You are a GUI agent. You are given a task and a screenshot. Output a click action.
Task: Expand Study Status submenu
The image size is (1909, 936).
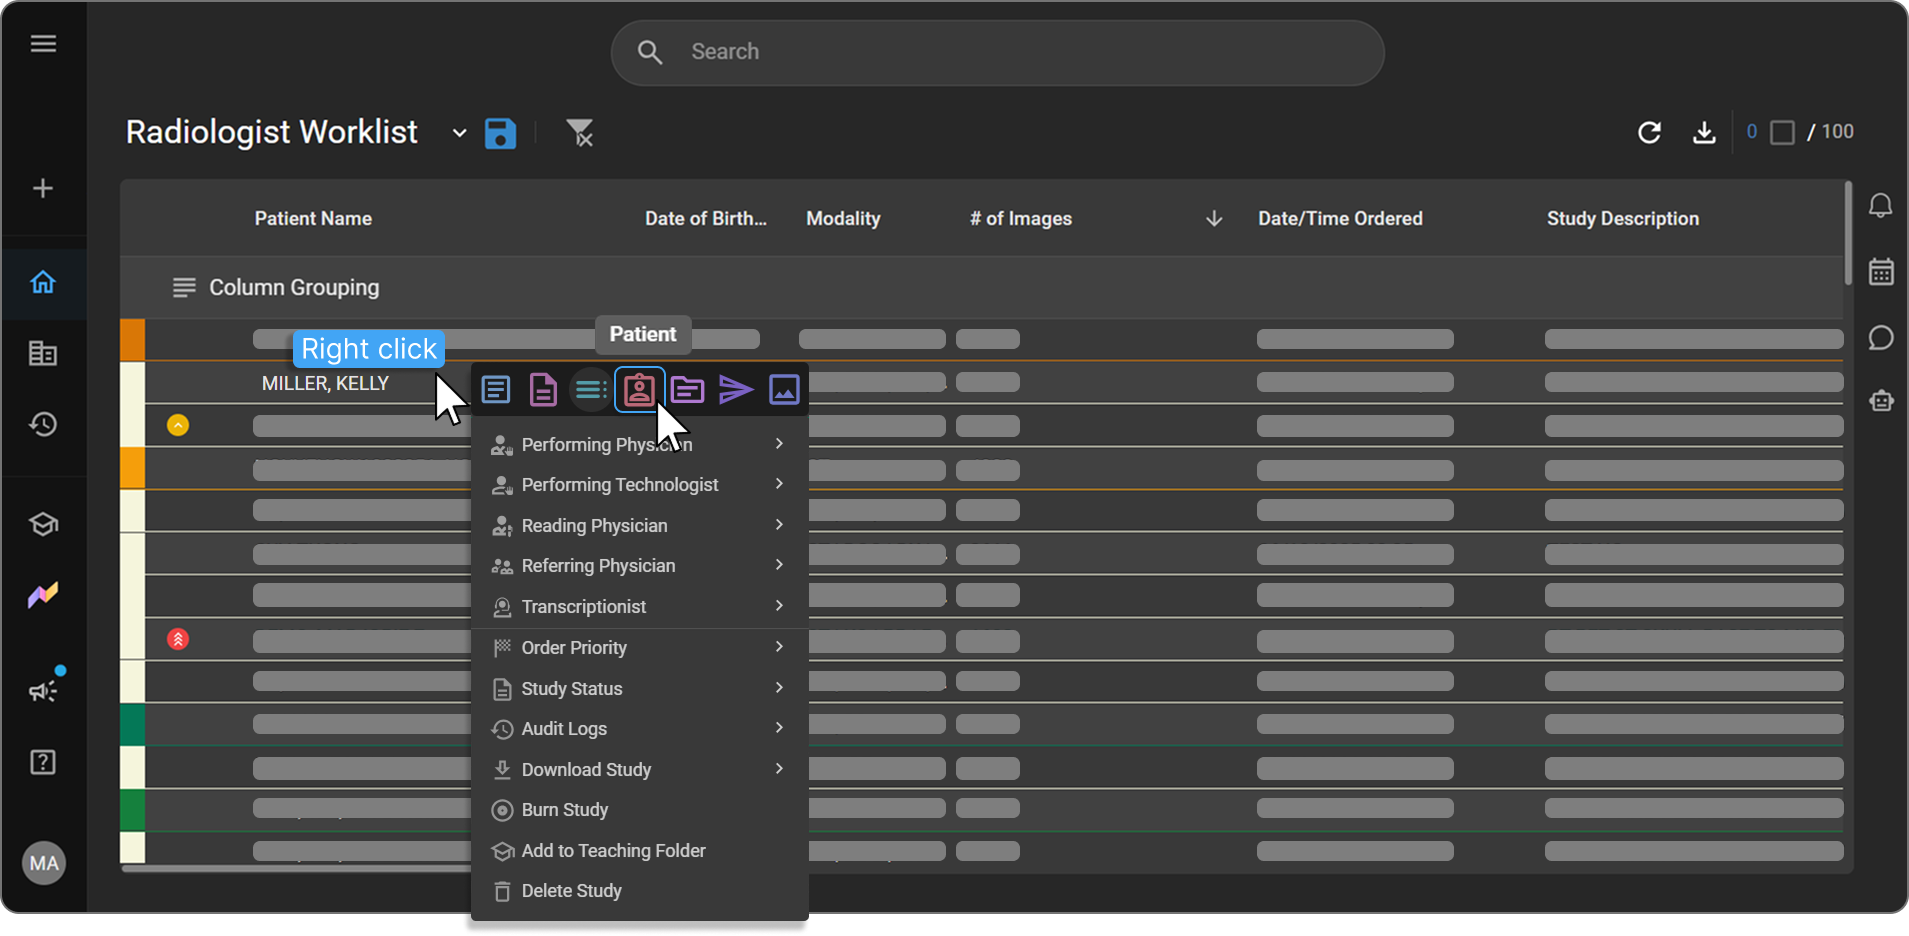[639, 689]
